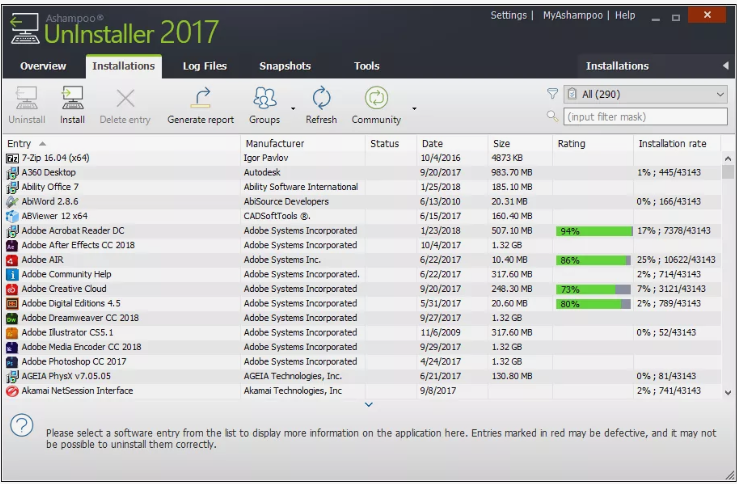Click the ABViewer 12 x64 entry icon
The height and width of the screenshot is (484, 737).
pos(12,216)
